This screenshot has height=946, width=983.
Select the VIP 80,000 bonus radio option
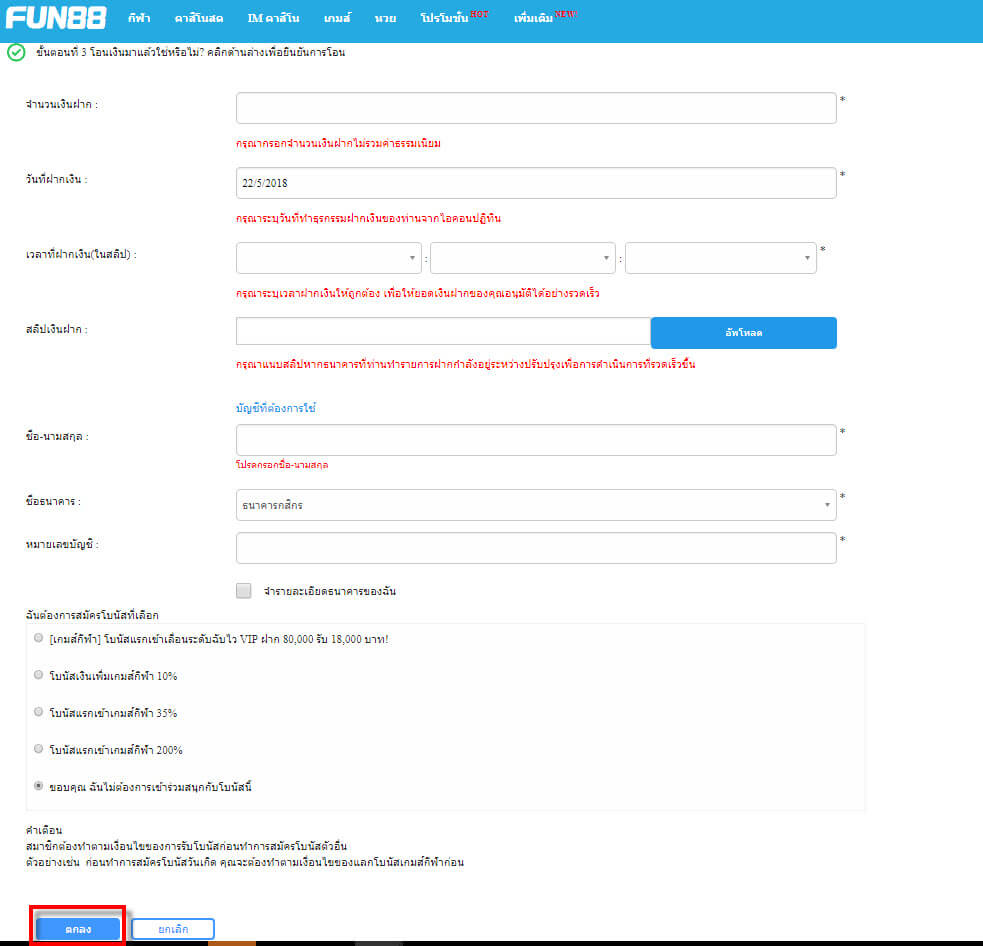(38, 638)
